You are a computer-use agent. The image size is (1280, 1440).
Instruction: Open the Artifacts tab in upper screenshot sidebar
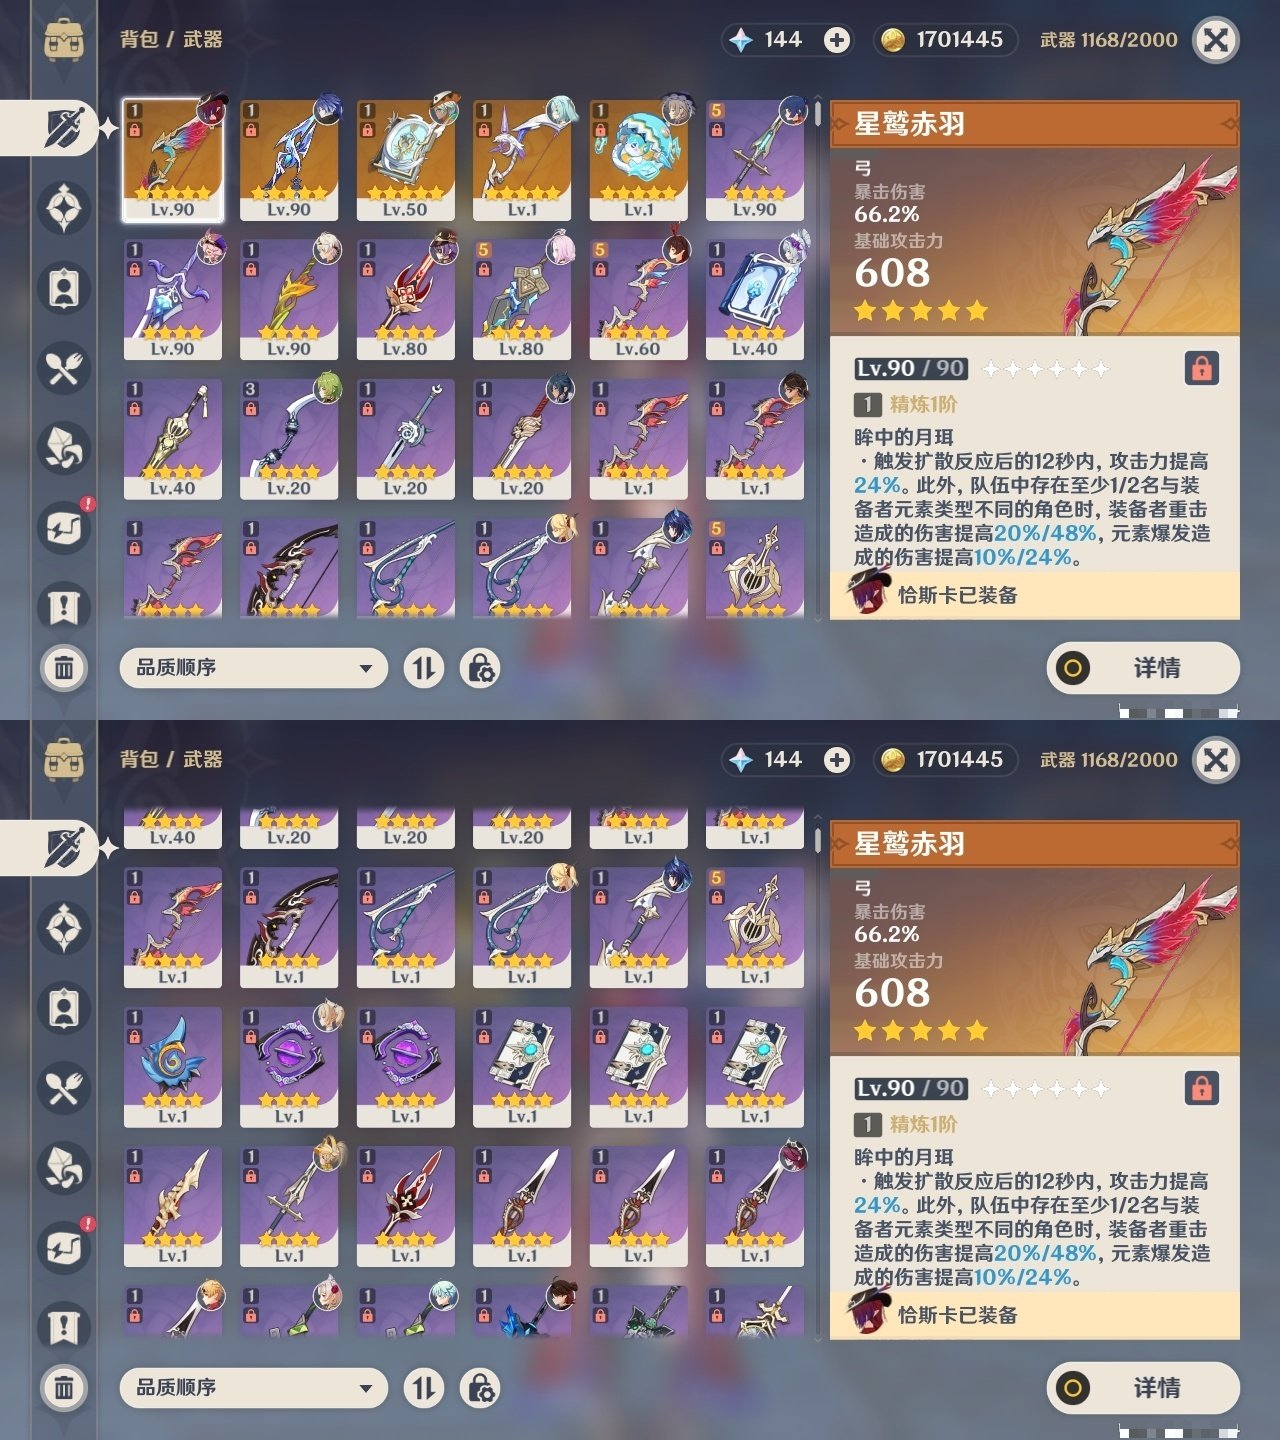tap(64, 208)
